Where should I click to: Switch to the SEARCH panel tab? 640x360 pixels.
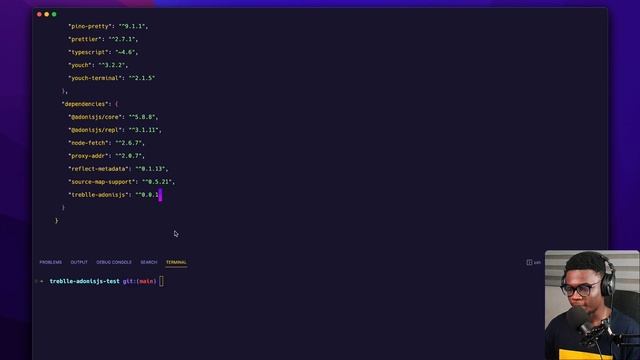tap(149, 262)
